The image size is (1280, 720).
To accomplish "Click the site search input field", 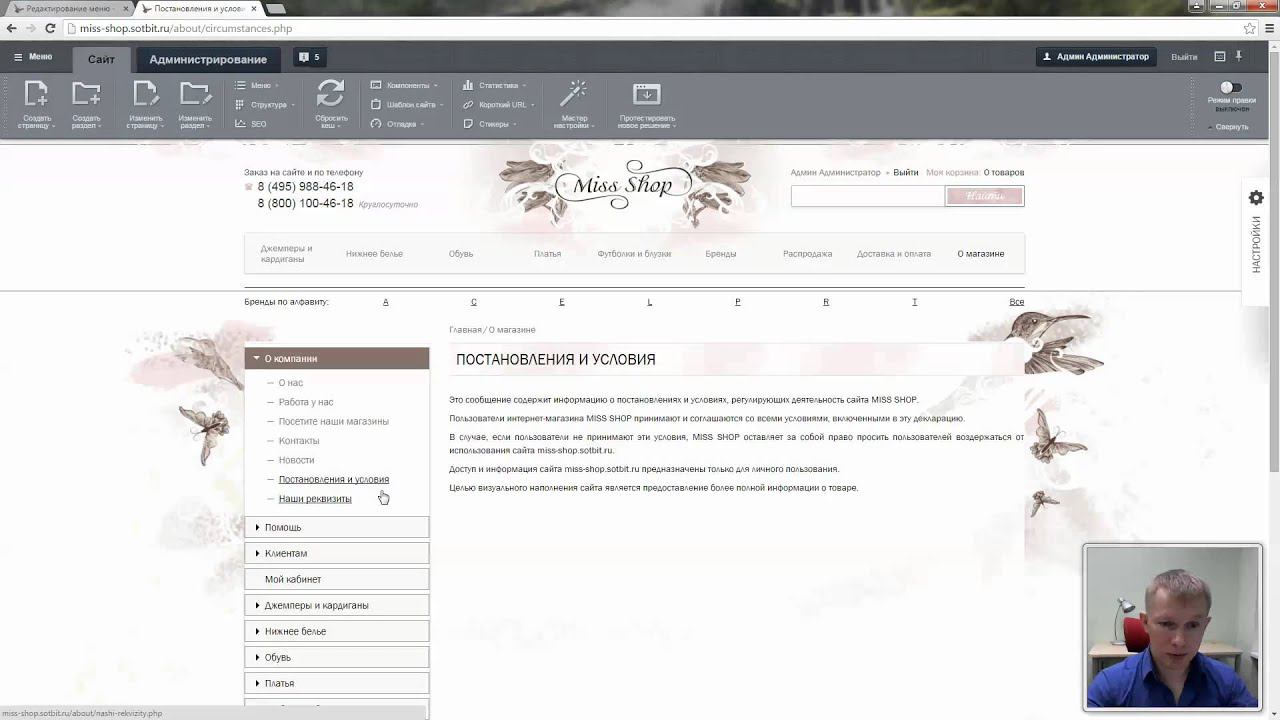I will (868, 196).
